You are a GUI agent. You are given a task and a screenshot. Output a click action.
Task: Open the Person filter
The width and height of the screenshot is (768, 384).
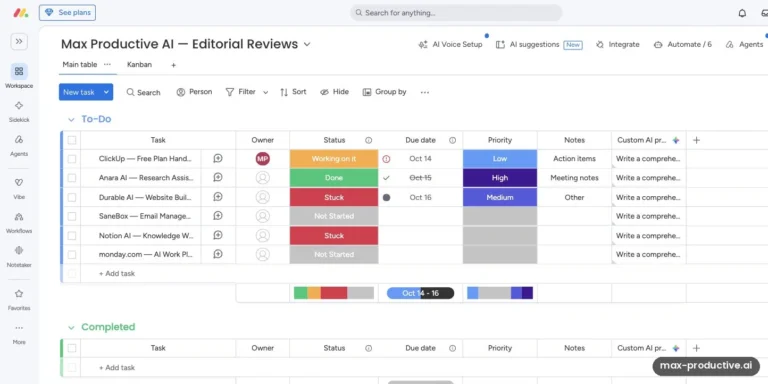point(194,92)
